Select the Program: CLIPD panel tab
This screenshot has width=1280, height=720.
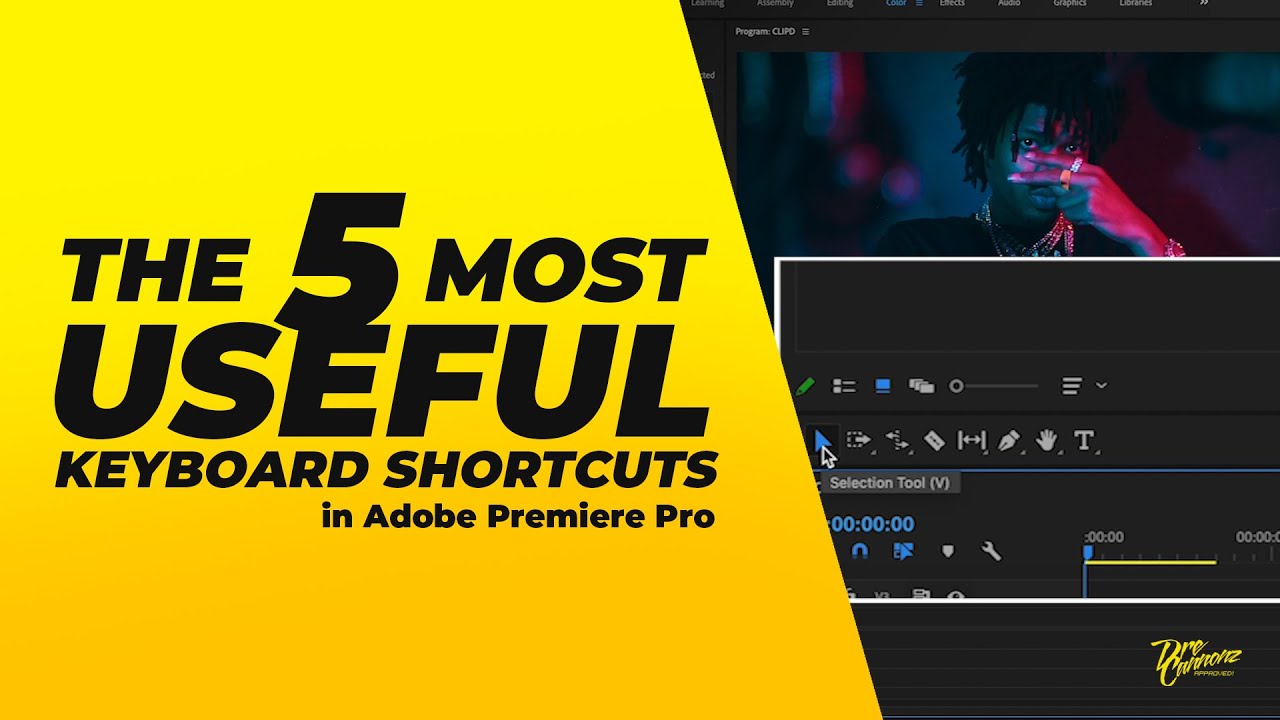[x=765, y=32]
